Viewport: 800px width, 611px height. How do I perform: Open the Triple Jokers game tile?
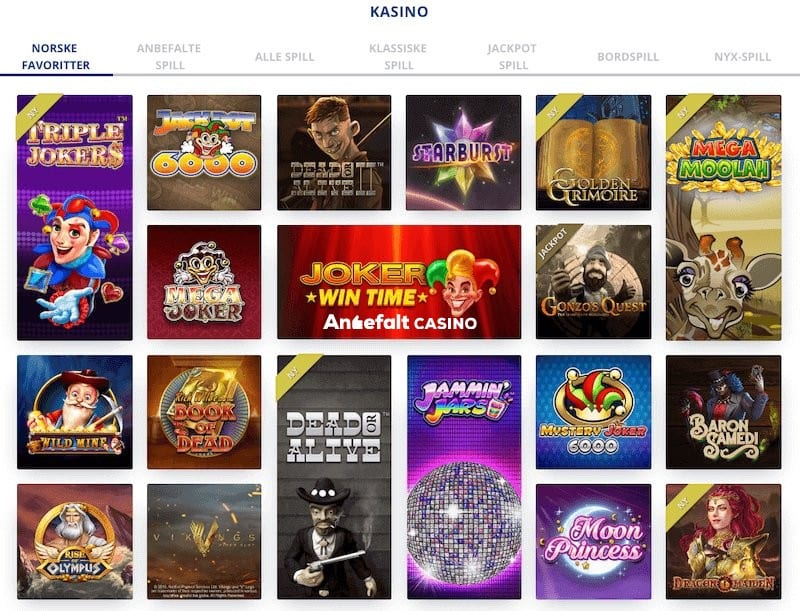[74, 218]
